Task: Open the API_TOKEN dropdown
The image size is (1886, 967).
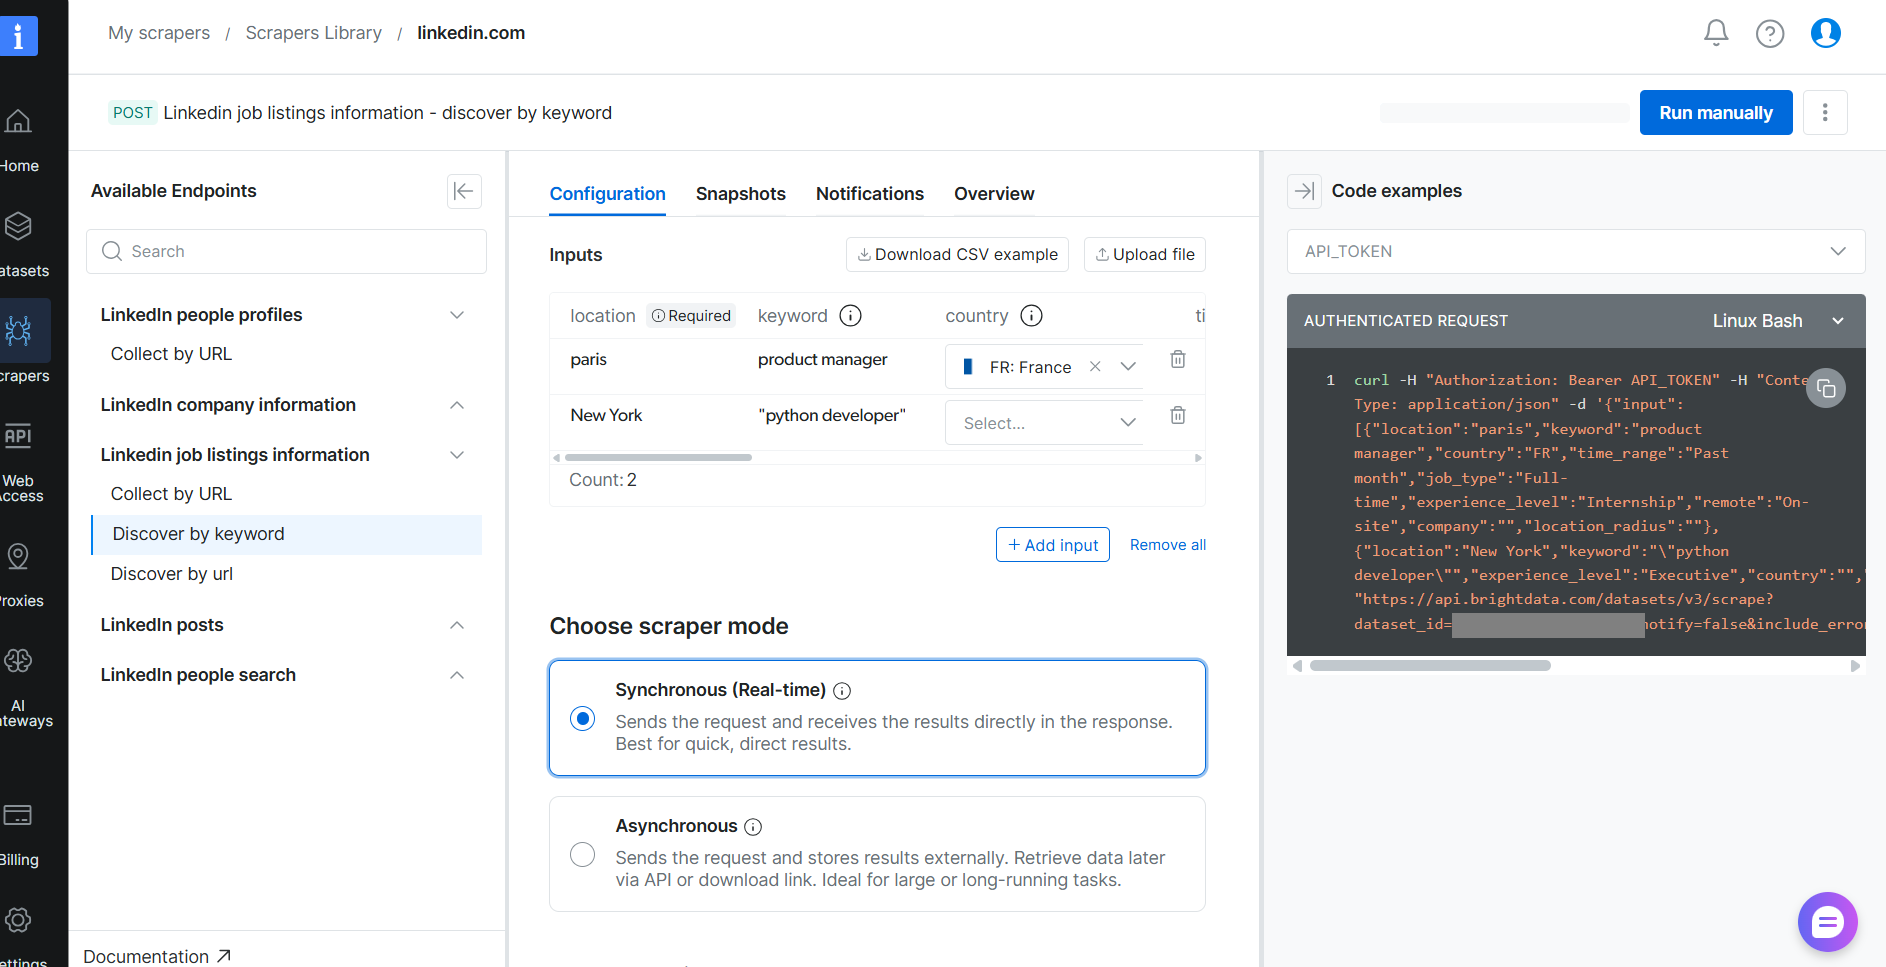Action: coord(1575,251)
